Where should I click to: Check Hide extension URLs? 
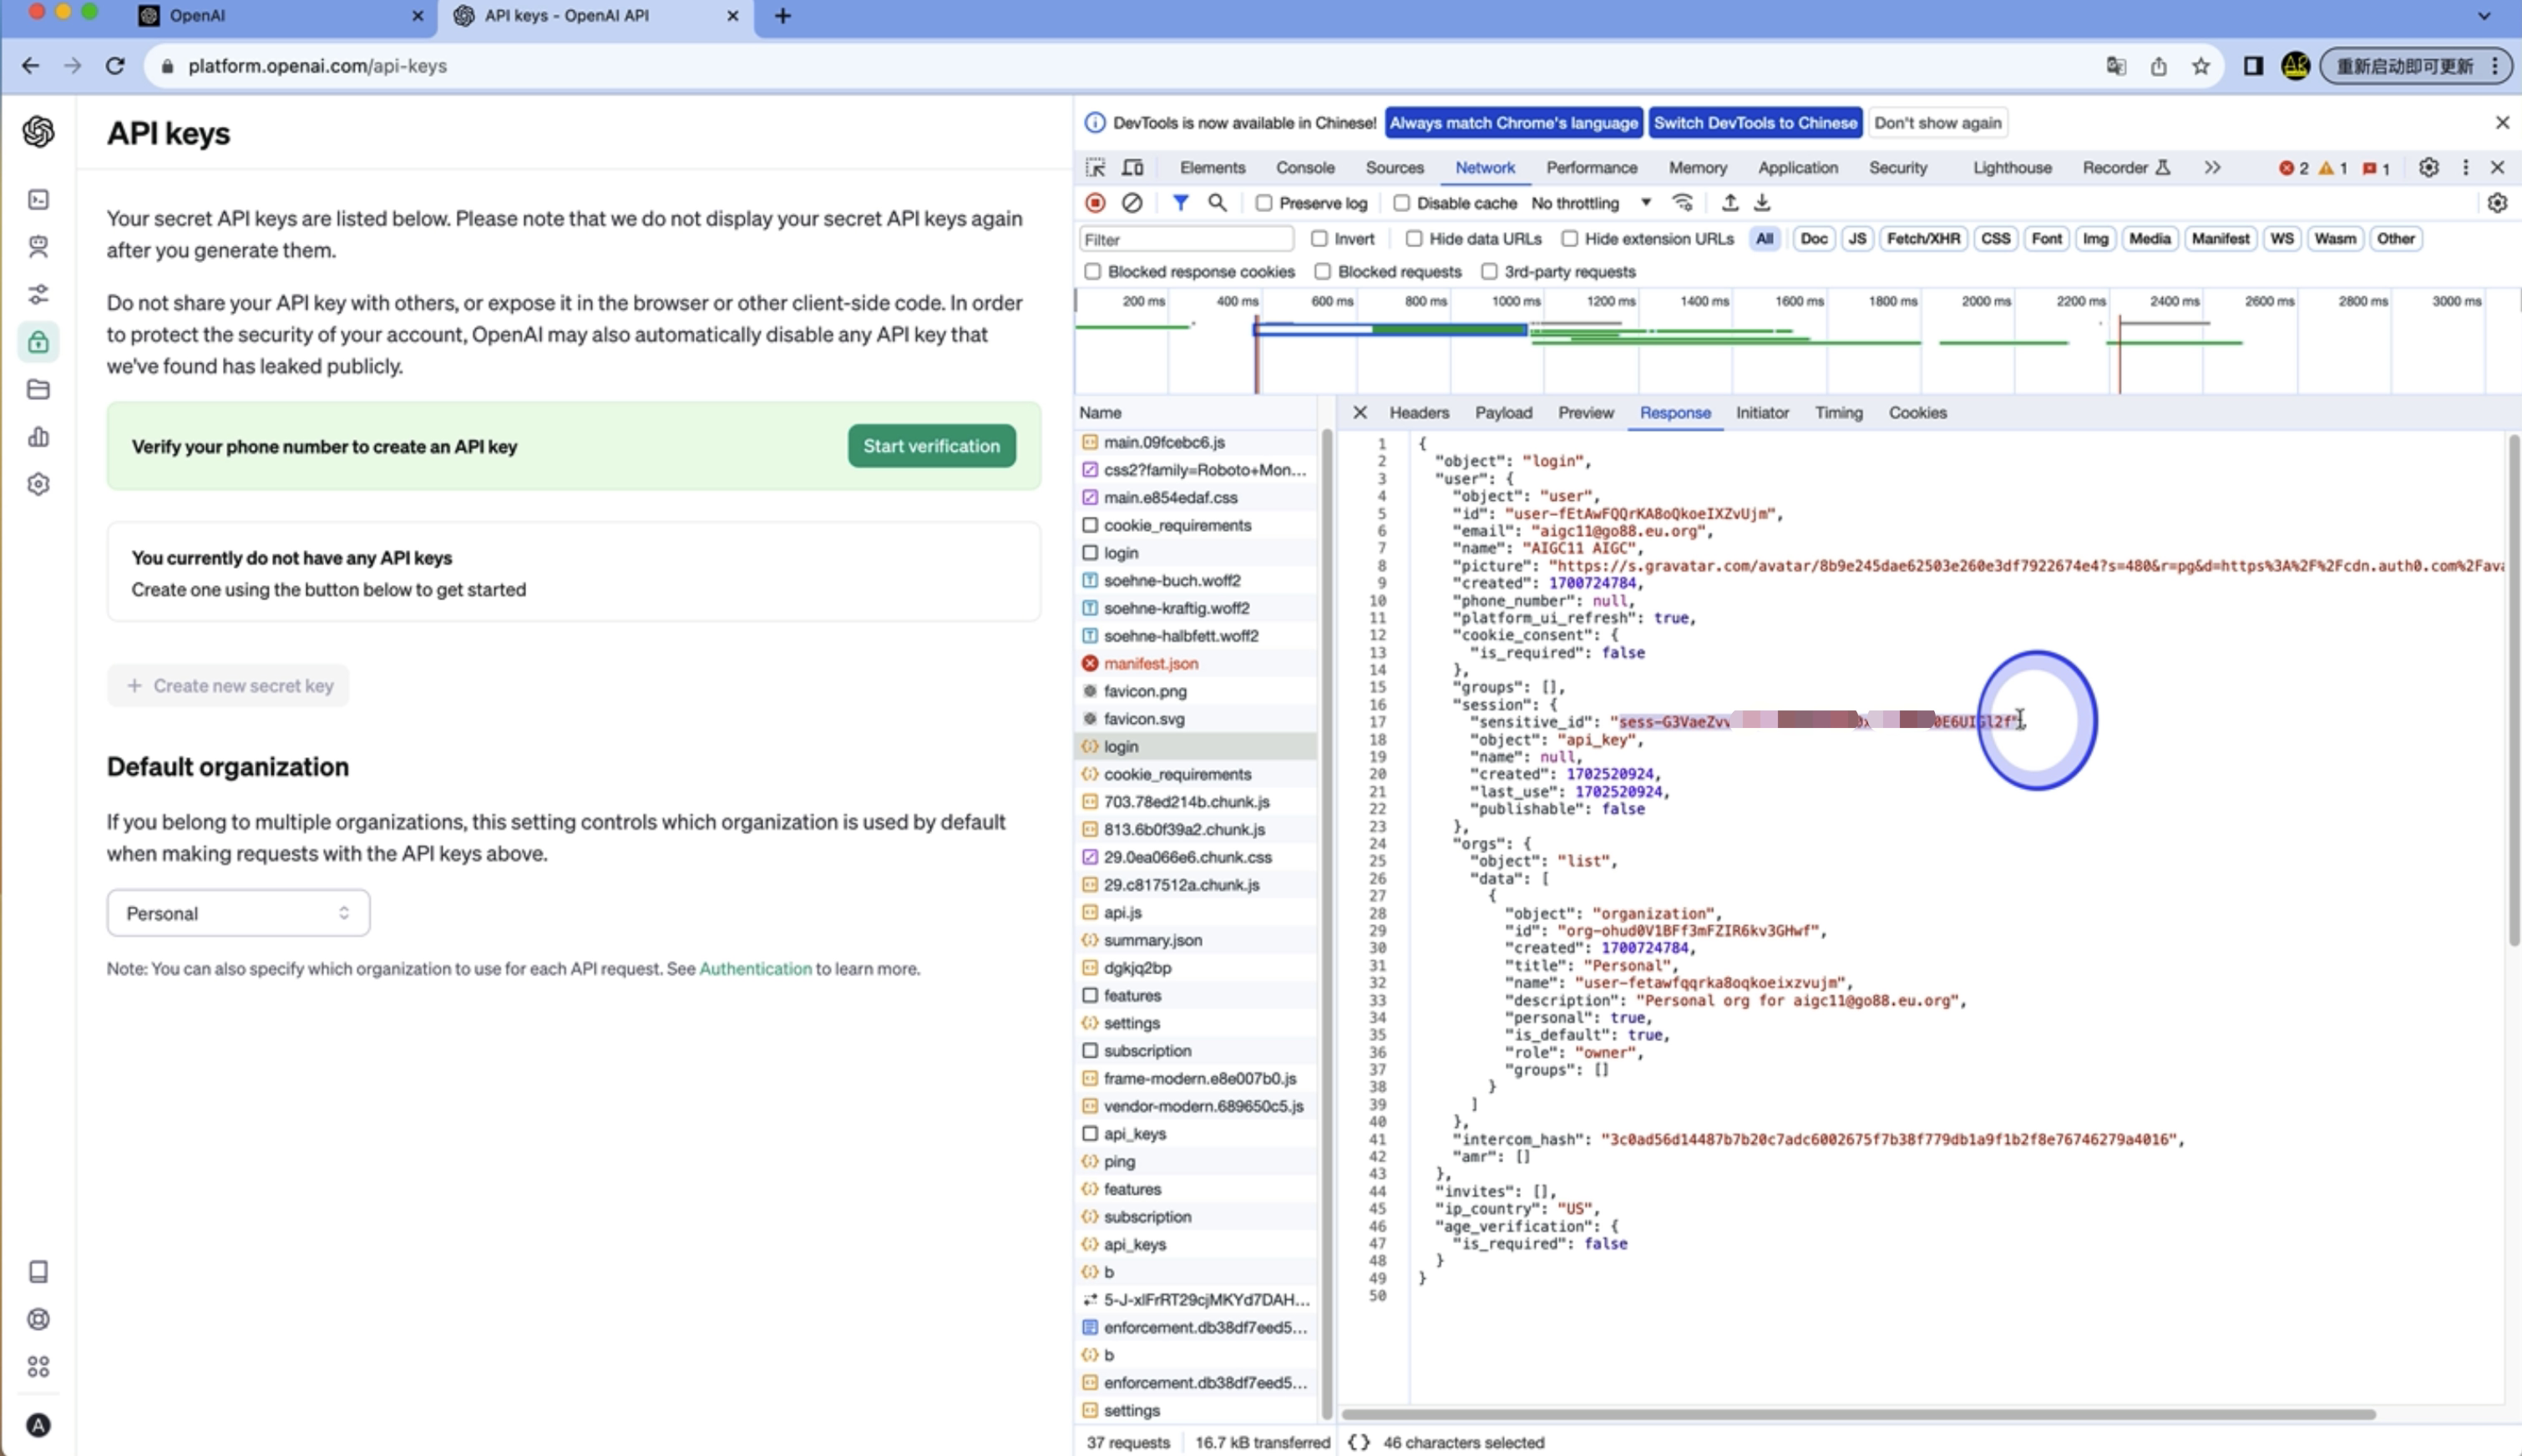coord(1570,239)
